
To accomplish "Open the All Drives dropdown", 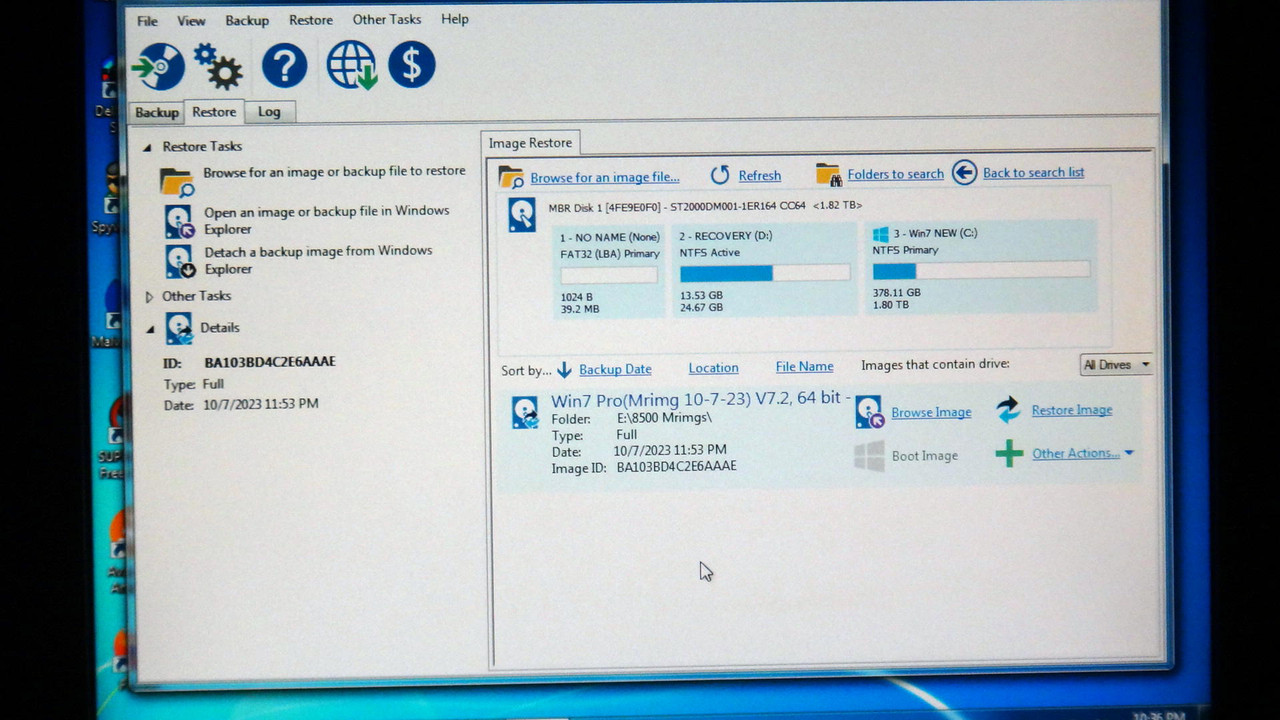I will point(1116,365).
